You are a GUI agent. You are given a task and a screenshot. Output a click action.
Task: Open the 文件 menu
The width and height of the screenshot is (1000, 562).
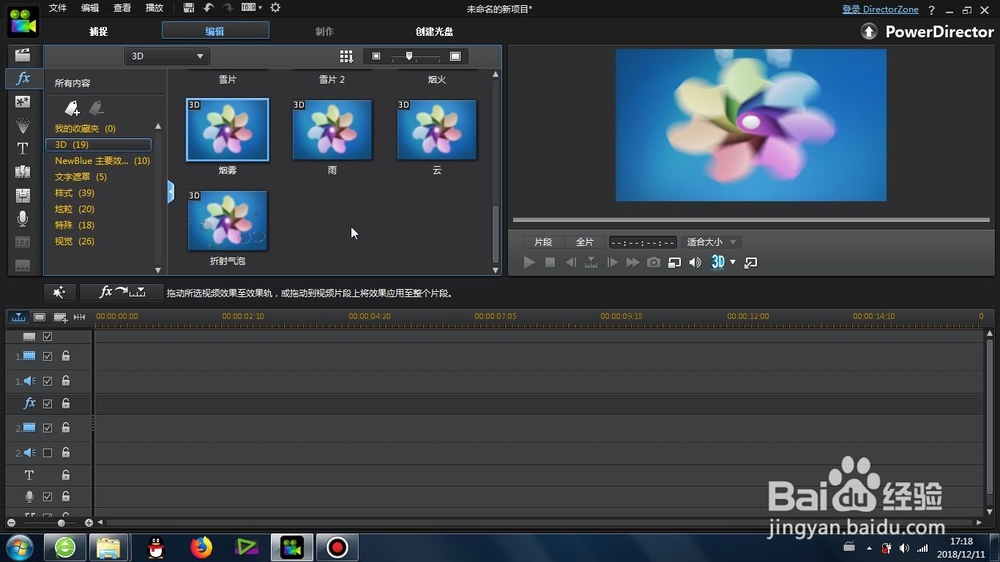click(x=57, y=8)
